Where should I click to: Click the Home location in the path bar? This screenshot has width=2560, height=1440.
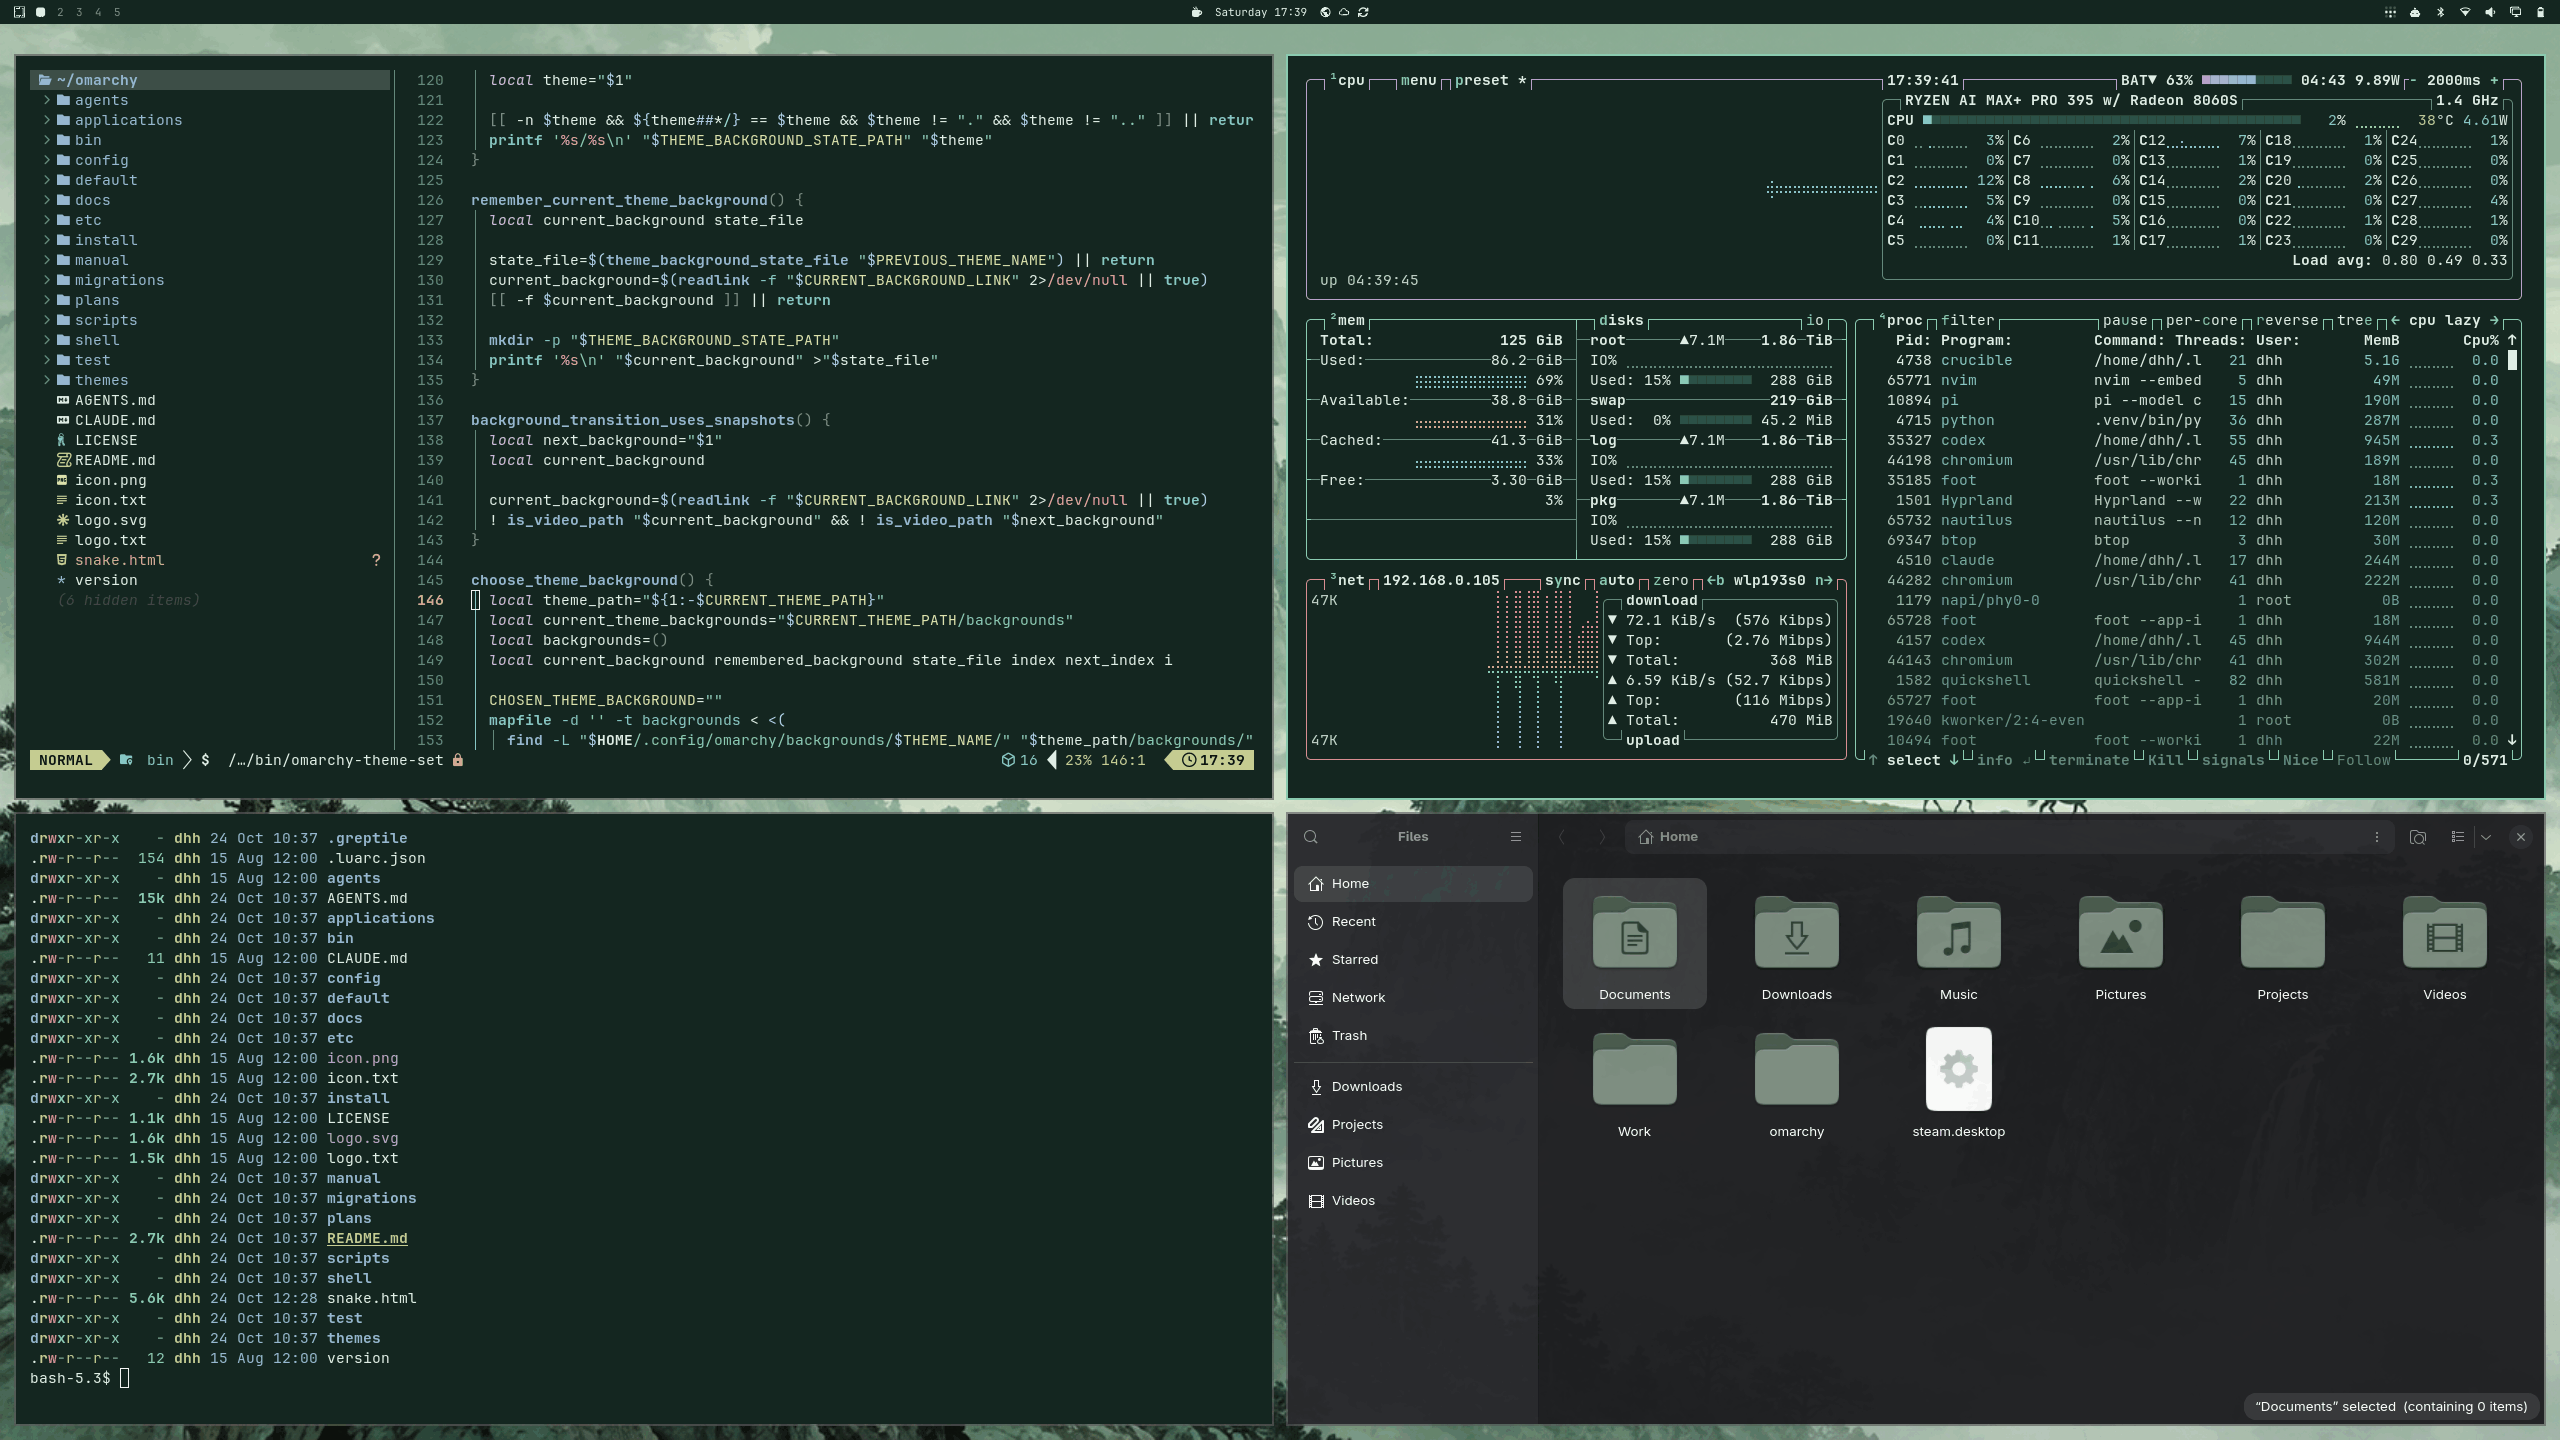[x=1668, y=837]
